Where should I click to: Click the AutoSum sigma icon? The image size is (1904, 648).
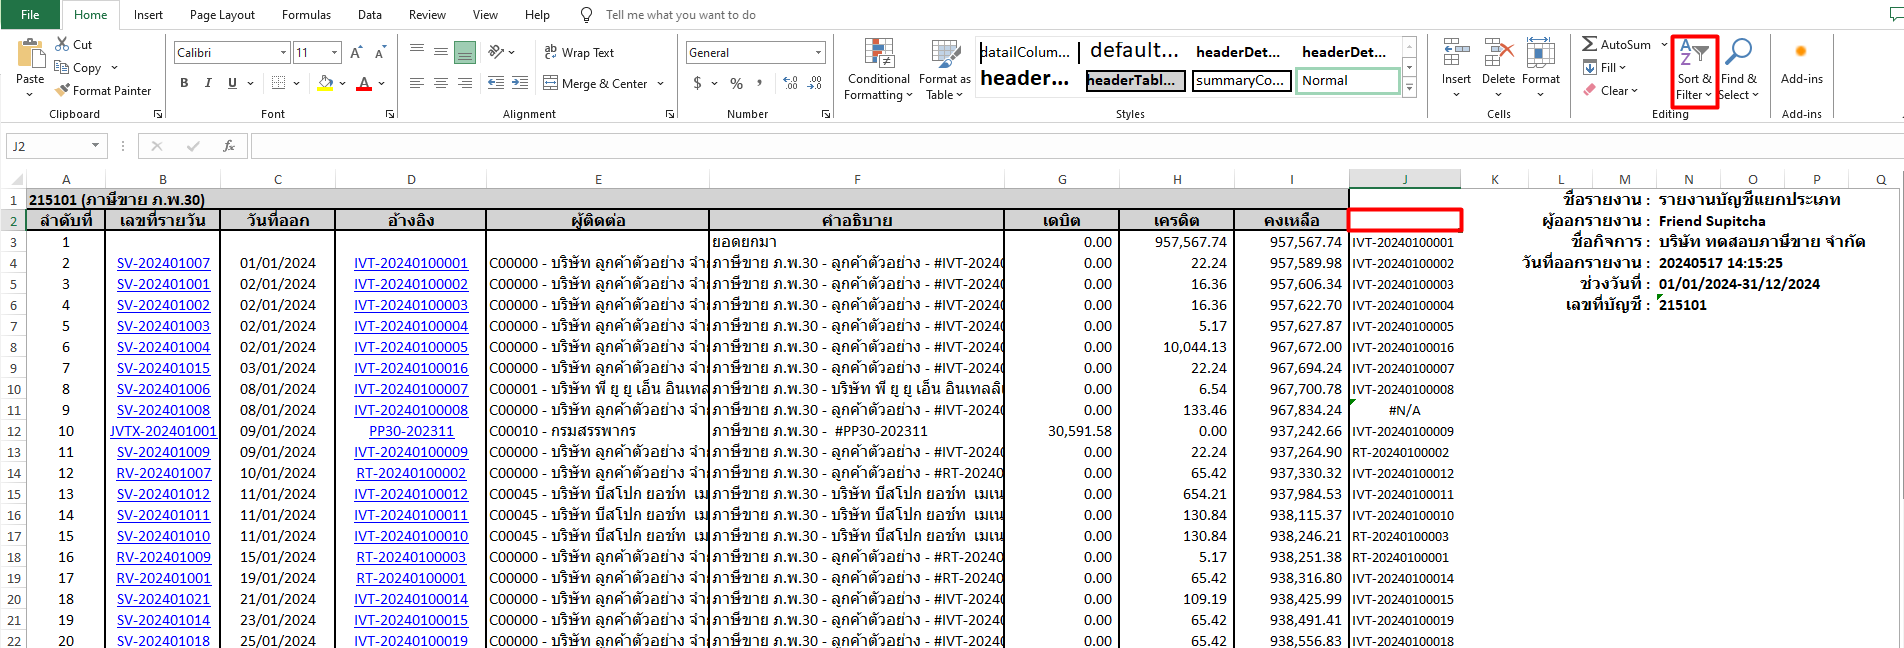click(x=1589, y=44)
